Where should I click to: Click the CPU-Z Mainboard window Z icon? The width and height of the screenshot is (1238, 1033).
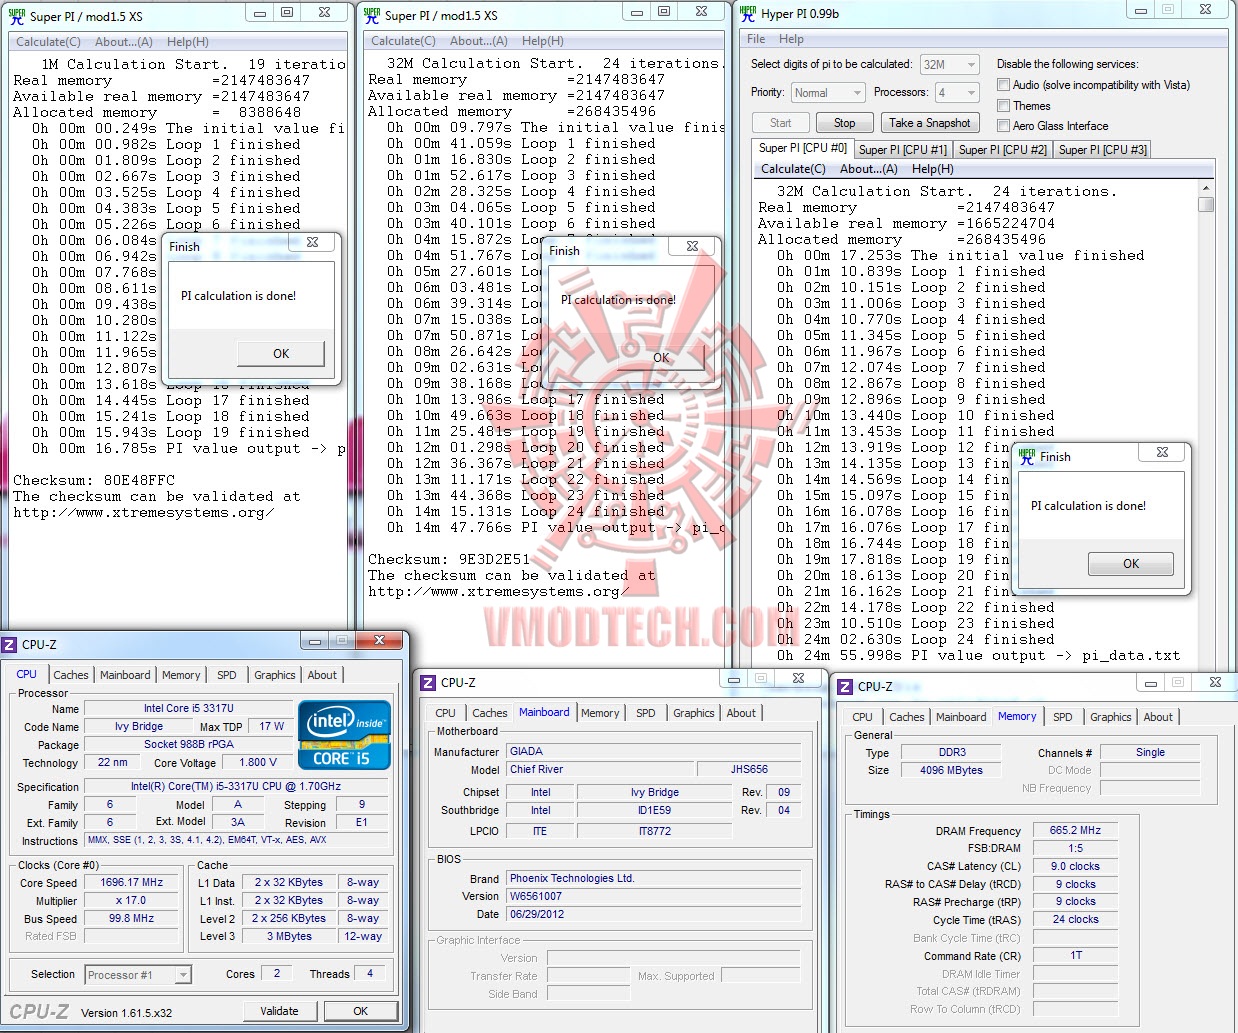click(428, 683)
